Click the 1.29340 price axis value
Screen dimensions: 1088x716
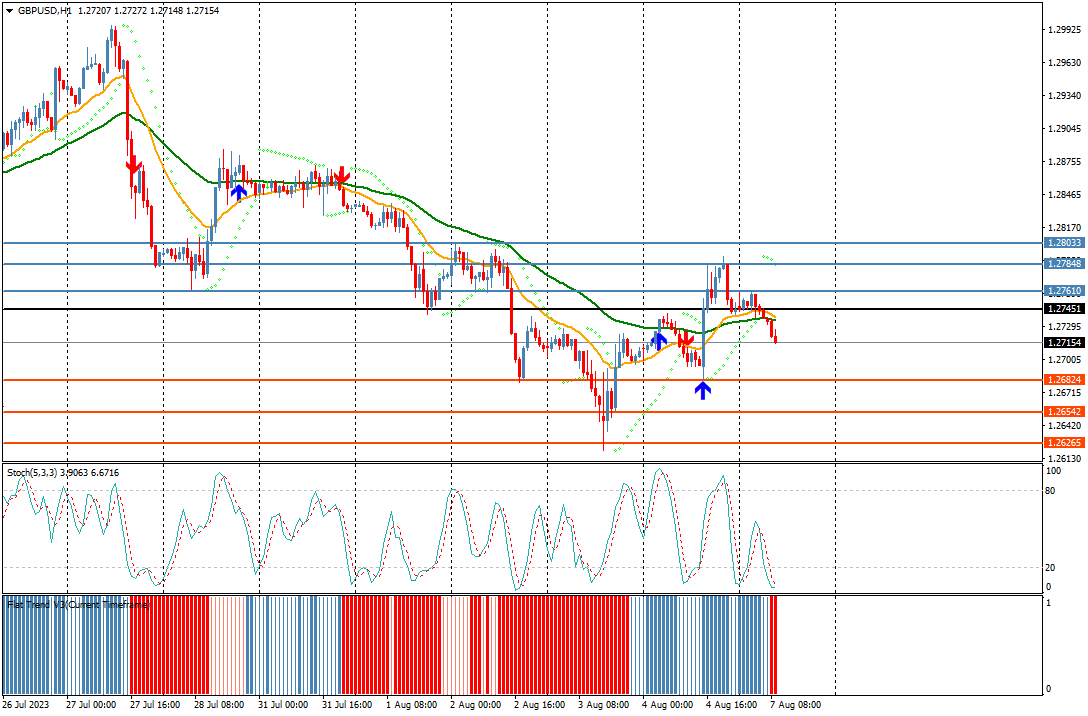pos(1064,96)
